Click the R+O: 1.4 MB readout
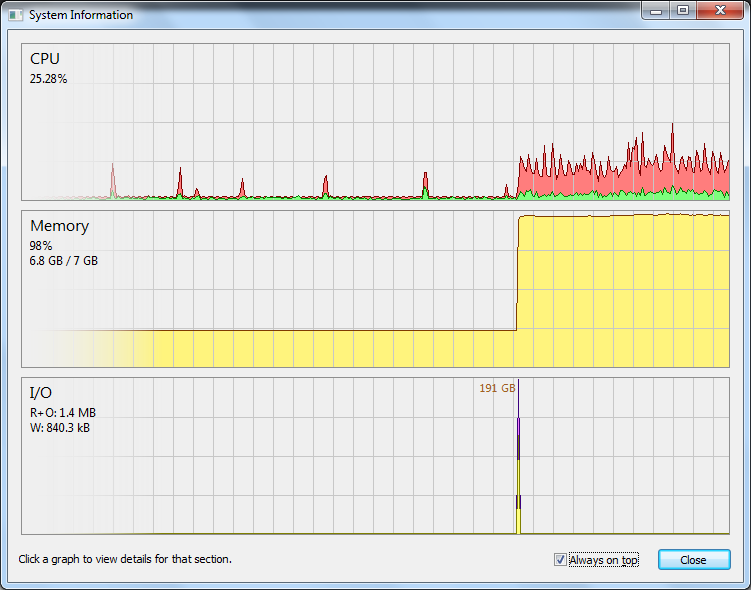 point(63,413)
